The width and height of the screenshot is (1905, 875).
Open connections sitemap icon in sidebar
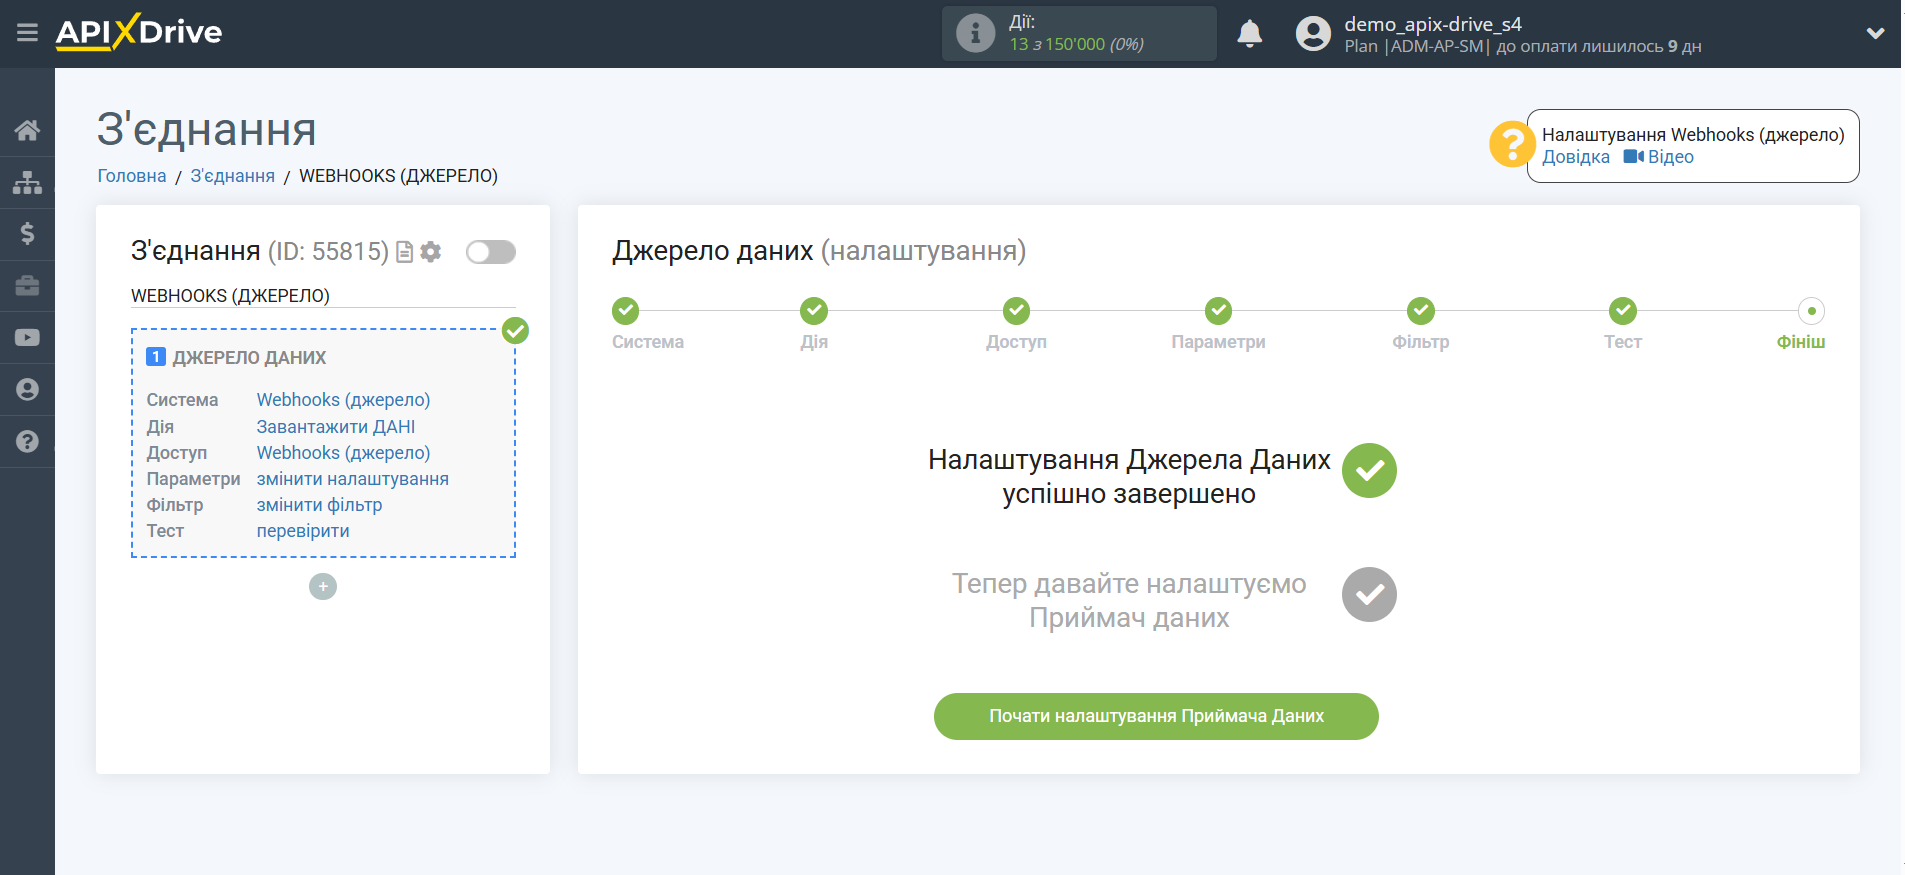tap(27, 182)
